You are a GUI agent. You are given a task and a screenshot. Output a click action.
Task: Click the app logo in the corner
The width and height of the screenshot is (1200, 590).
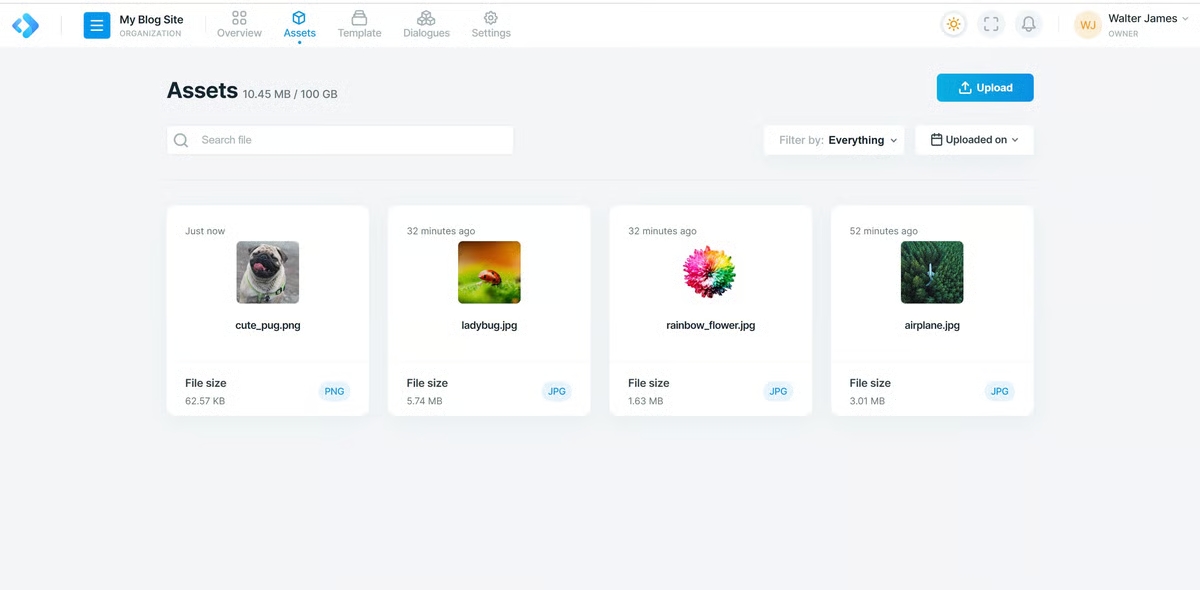pos(24,24)
